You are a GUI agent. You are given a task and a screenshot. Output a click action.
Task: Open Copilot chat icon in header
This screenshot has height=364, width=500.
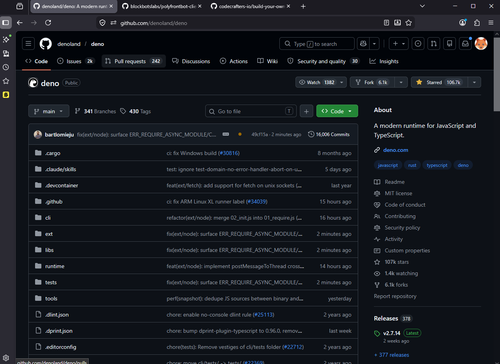pyautogui.click(x=363, y=44)
